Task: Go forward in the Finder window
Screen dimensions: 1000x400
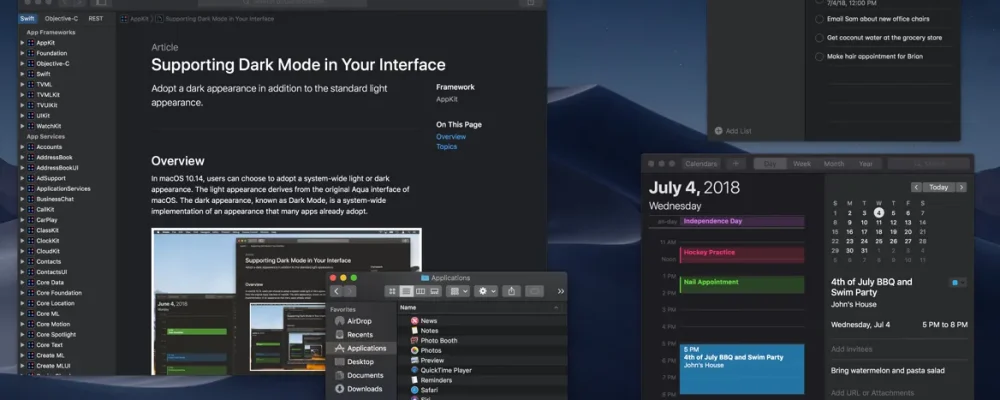Action: 351,291
